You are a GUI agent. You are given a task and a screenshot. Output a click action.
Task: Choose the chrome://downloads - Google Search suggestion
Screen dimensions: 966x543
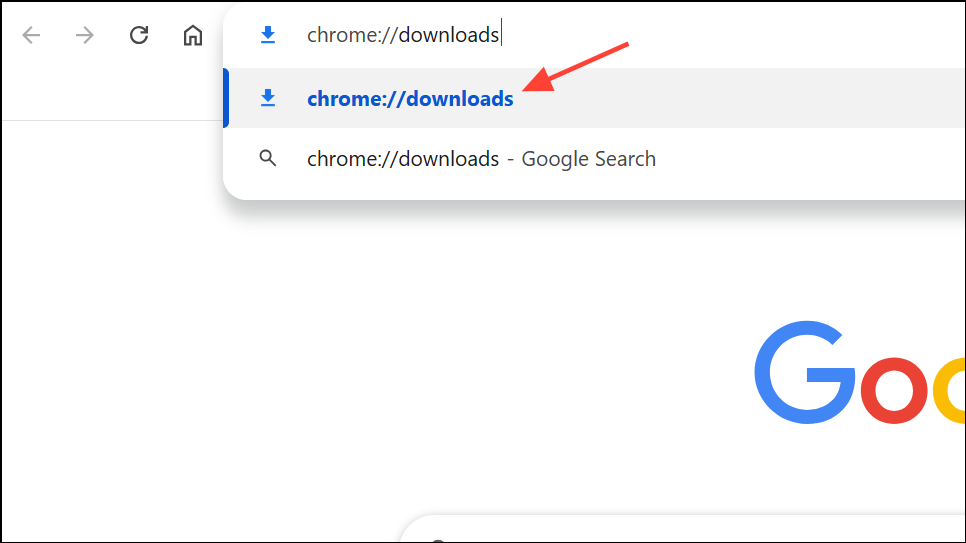402,159
